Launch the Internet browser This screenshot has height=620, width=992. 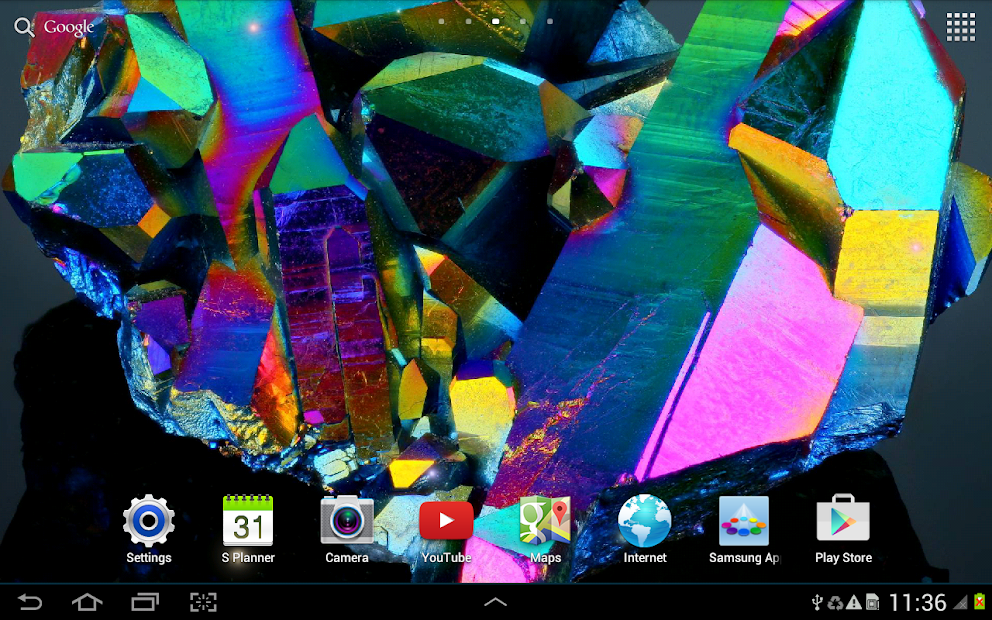(x=645, y=529)
